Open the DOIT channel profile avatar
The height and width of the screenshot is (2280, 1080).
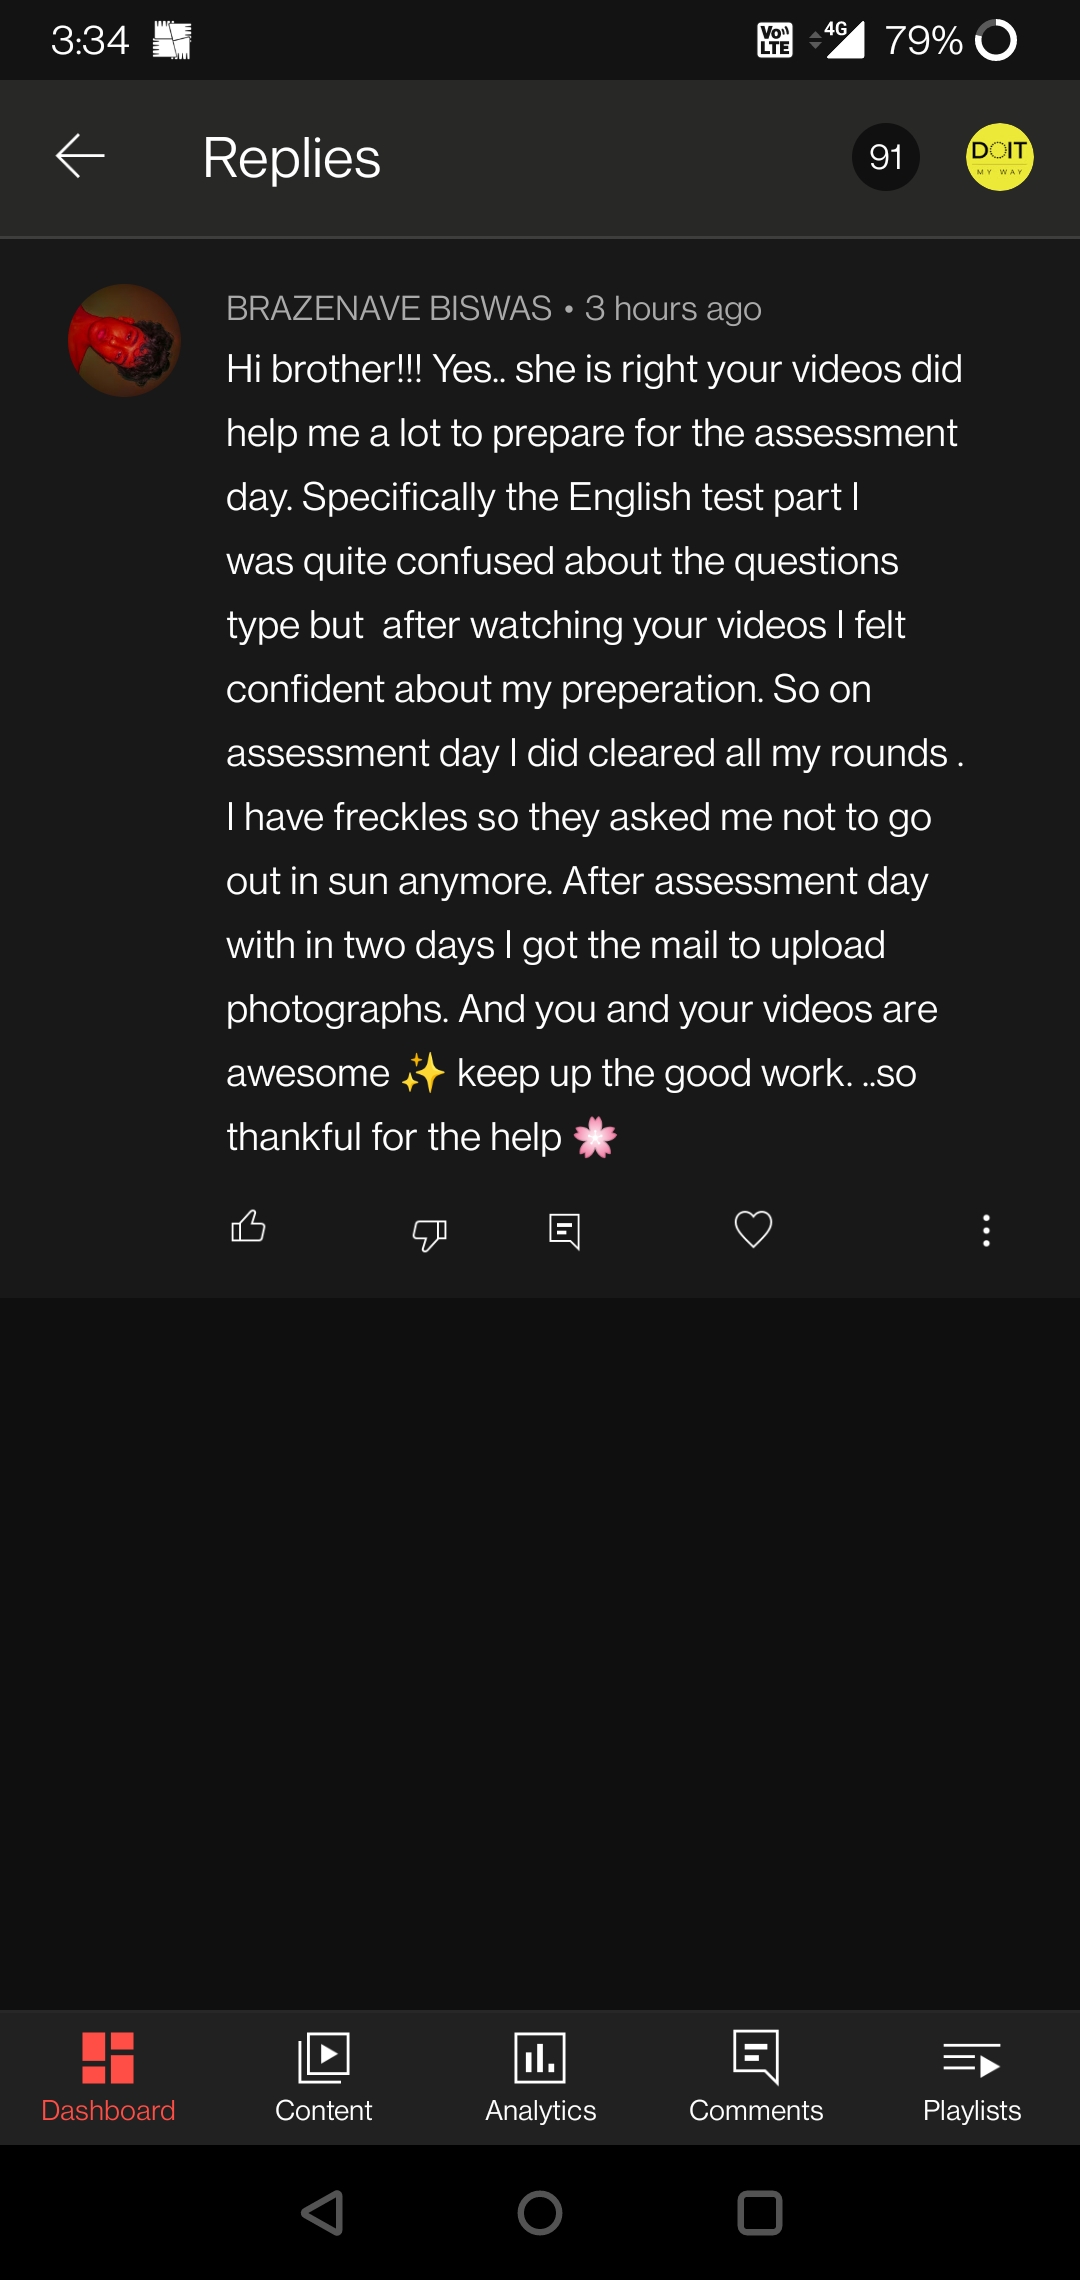(x=999, y=157)
